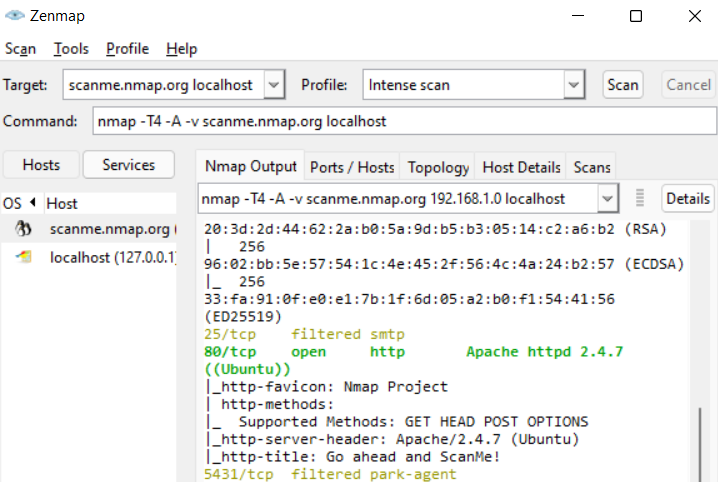This screenshot has height=482, width=718.
Task: Click the 'Supported Methods: GET HEAD POST OPTIONS' line
Action: point(397,421)
